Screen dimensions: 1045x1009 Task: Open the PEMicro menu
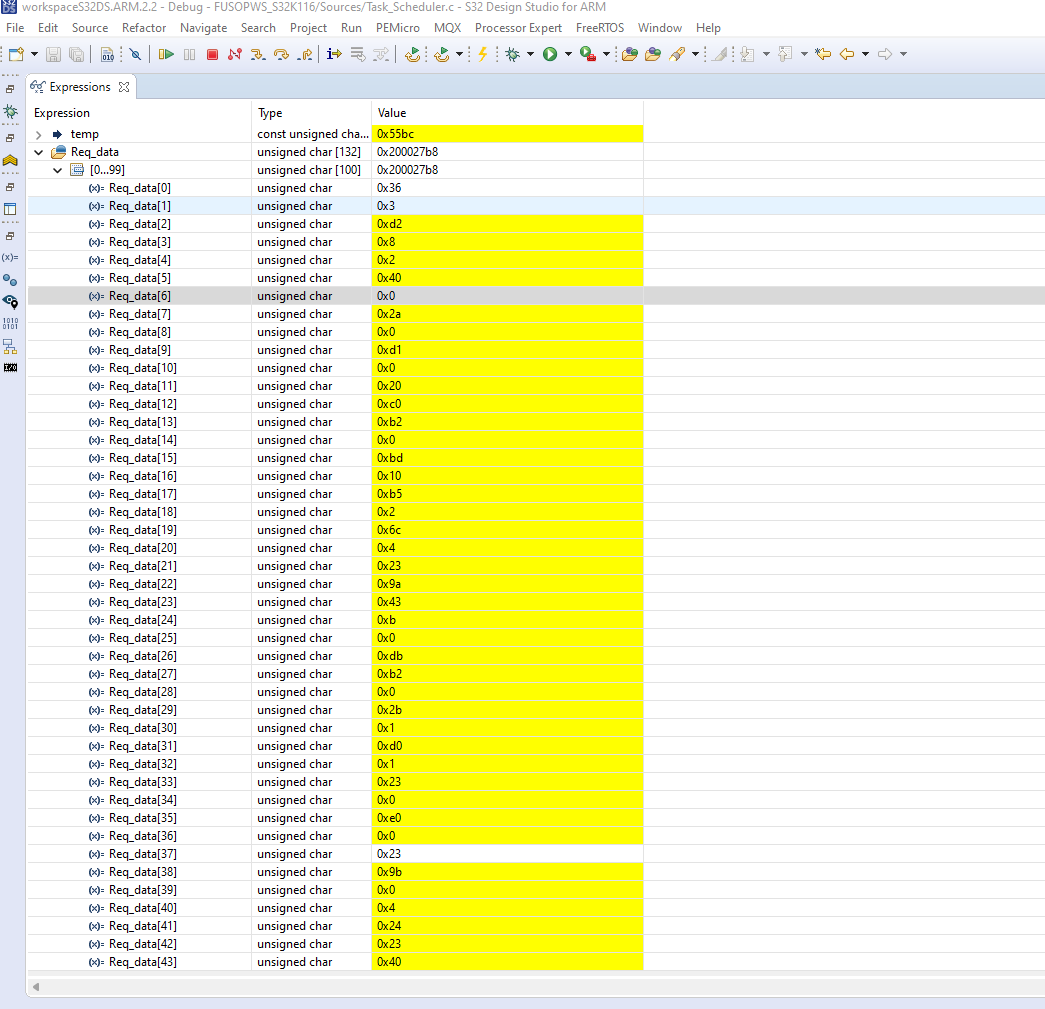(397, 28)
